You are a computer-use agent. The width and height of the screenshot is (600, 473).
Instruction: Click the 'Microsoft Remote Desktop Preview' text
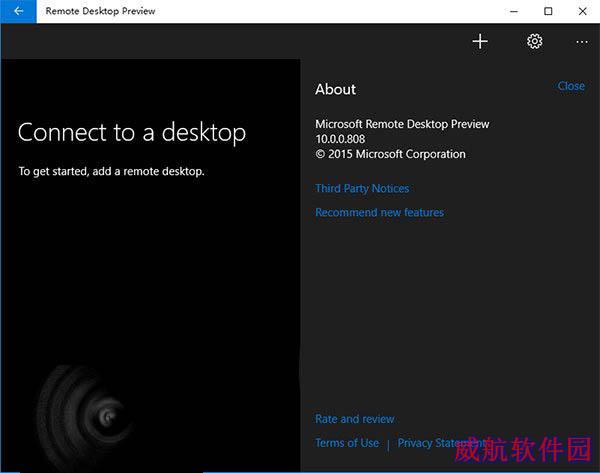point(402,124)
